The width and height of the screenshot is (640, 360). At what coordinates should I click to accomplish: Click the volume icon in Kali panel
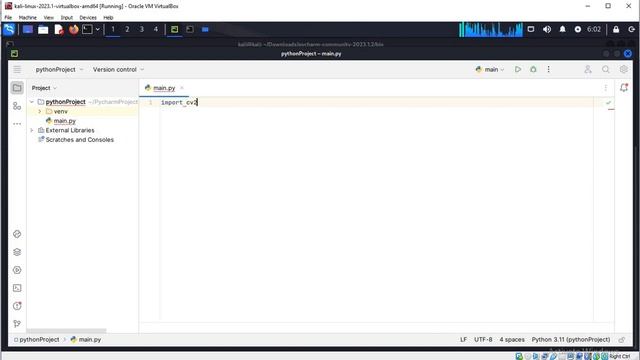tap(547, 29)
